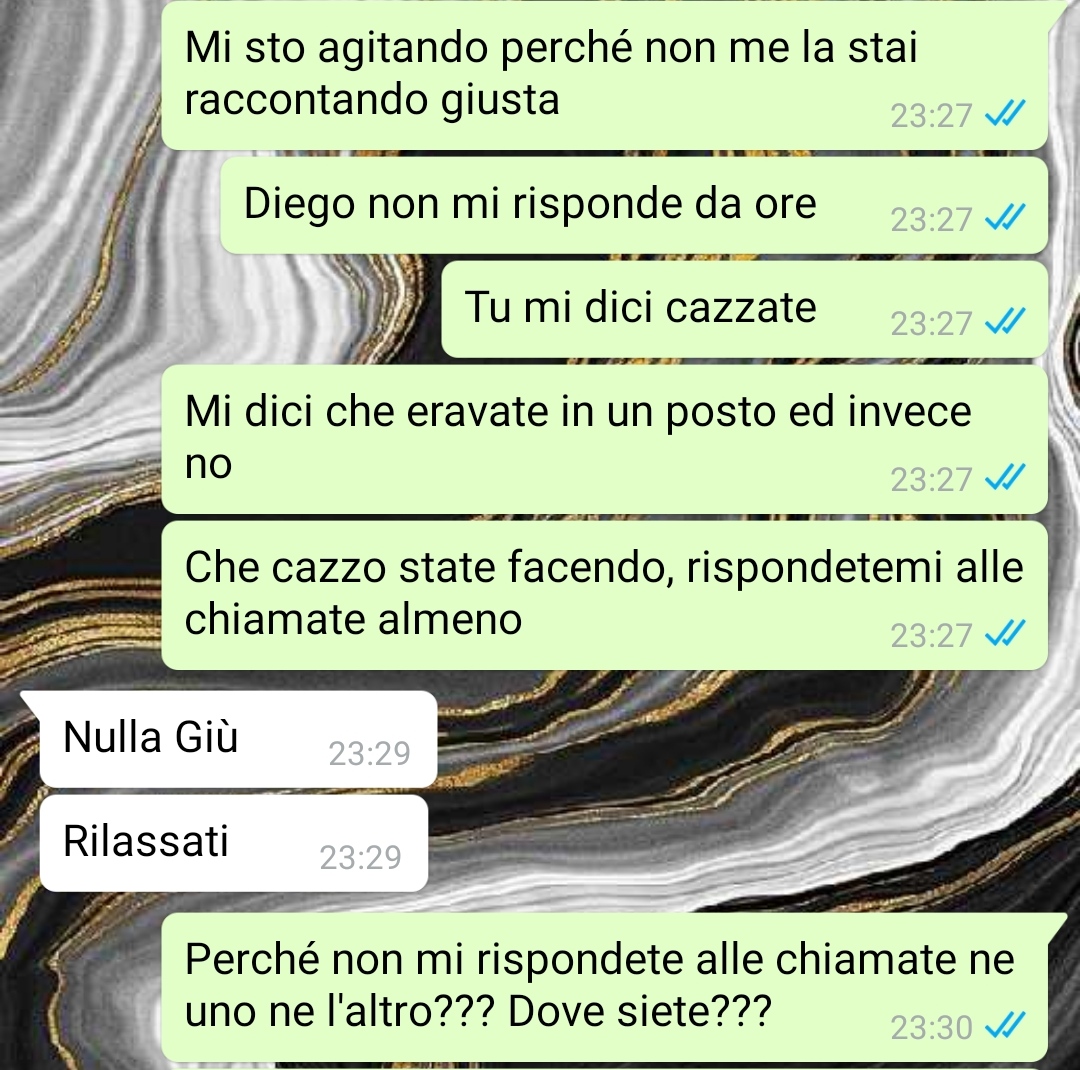This screenshot has width=1080, height=1070.
Task: Select the 'rispondetemi alle chiamate almeno' message
Action: pos(605,595)
